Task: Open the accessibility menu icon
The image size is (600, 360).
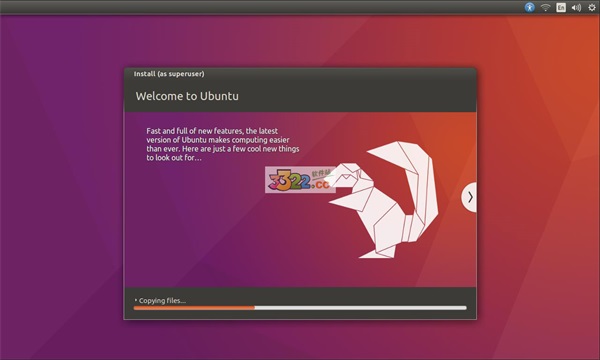Action: pos(530,7)
